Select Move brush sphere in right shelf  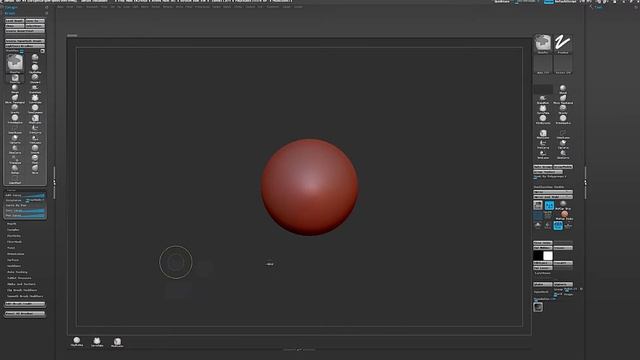tap(563, 89)
